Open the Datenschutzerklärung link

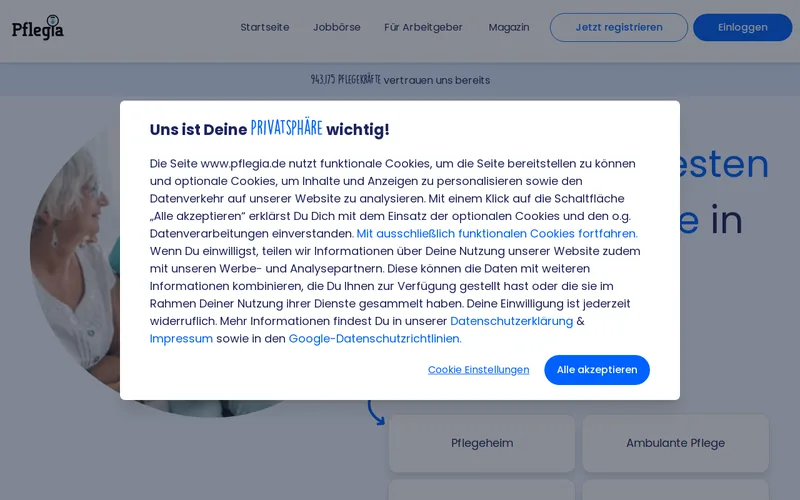(x=512, y=321)
